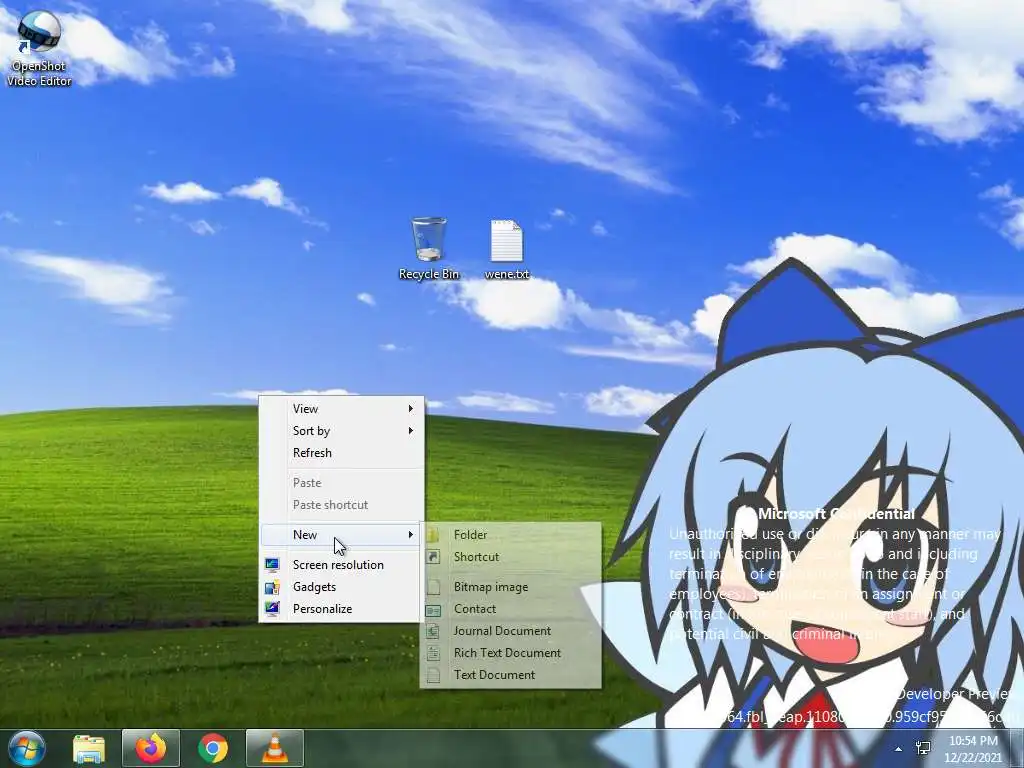Create a new Bitmap image
The height and width of the screenshot is (768, 1024).
(x=511, y=587)
